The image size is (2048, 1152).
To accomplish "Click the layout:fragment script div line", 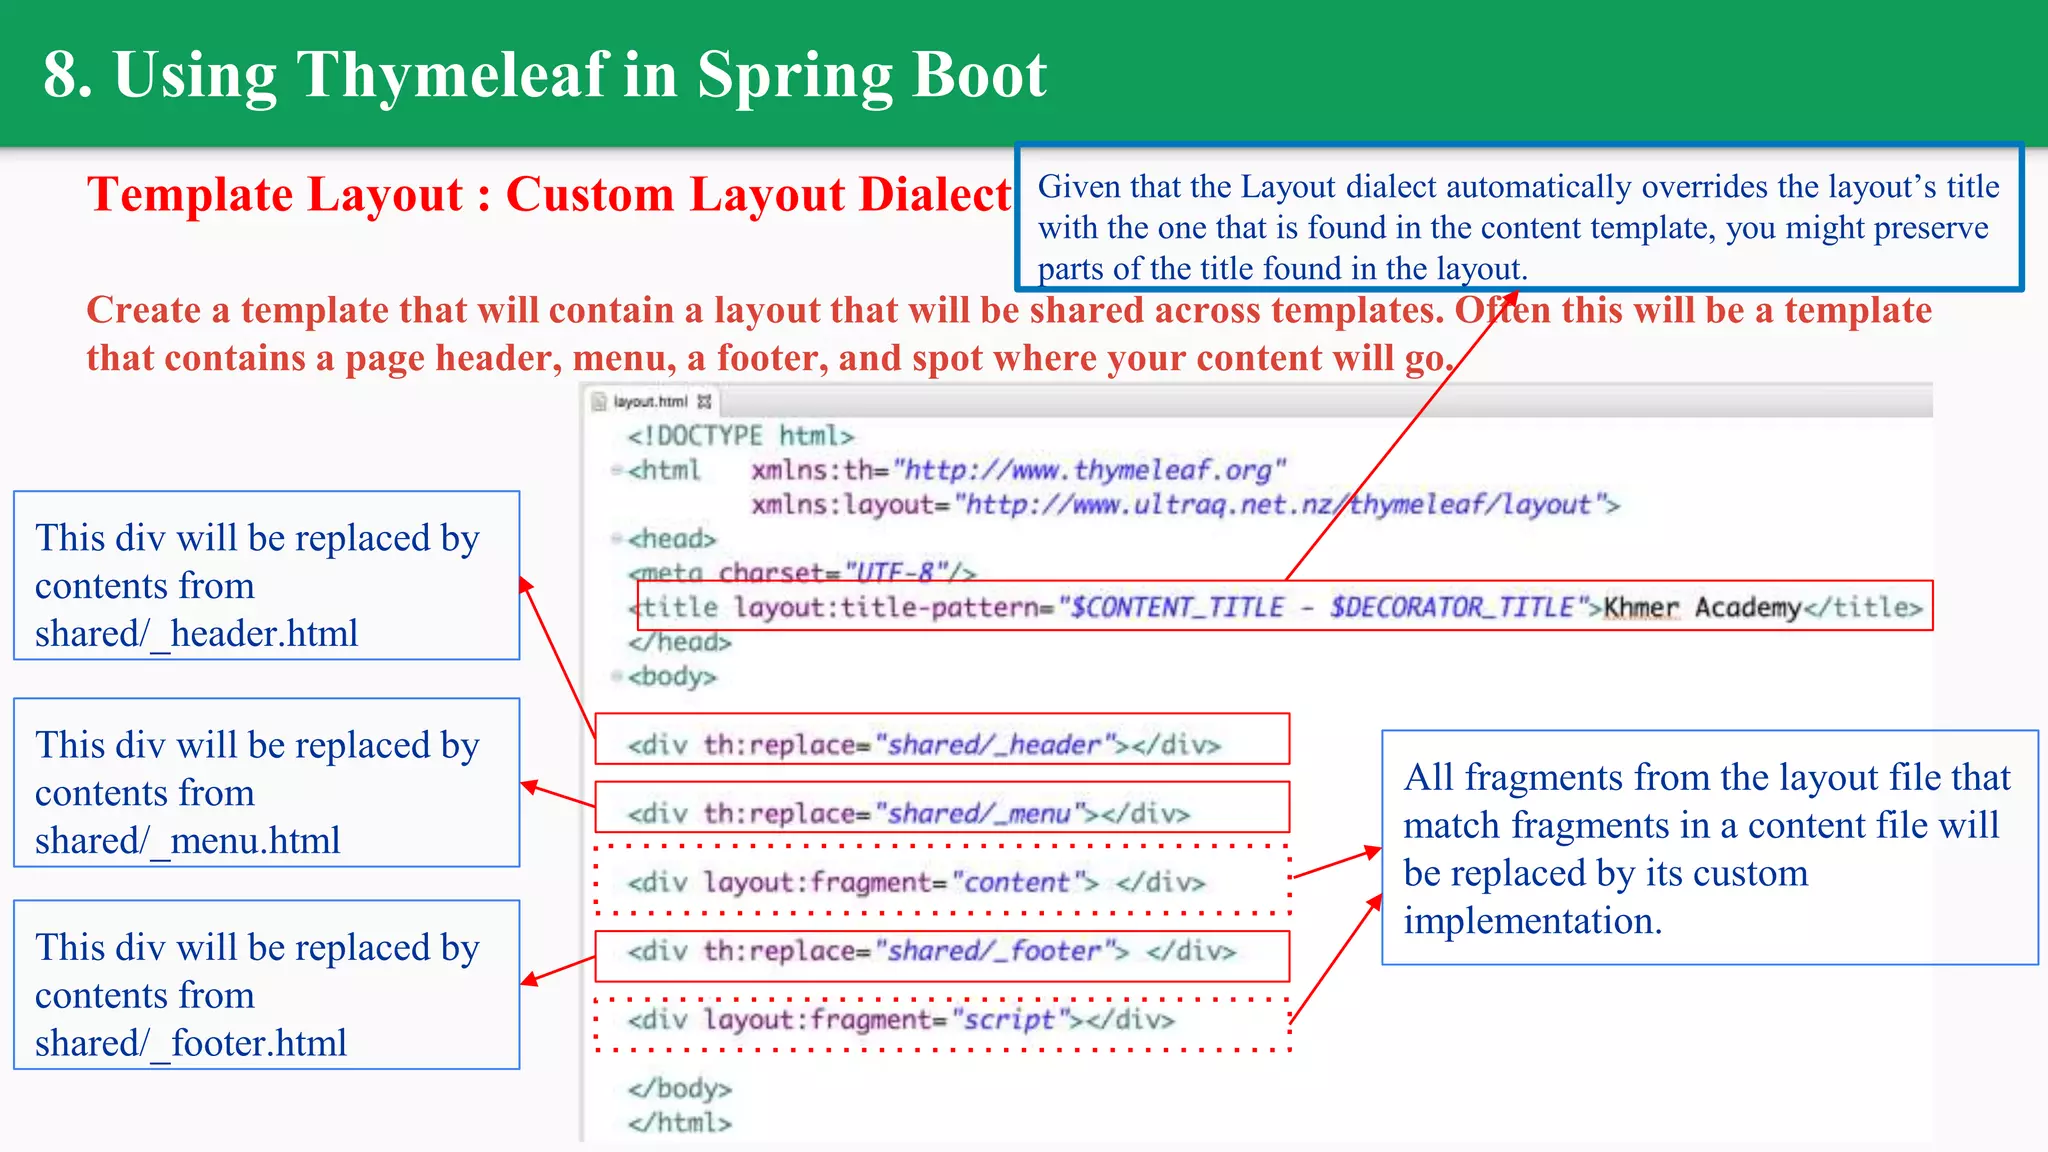I will (x=900, y=1019).
